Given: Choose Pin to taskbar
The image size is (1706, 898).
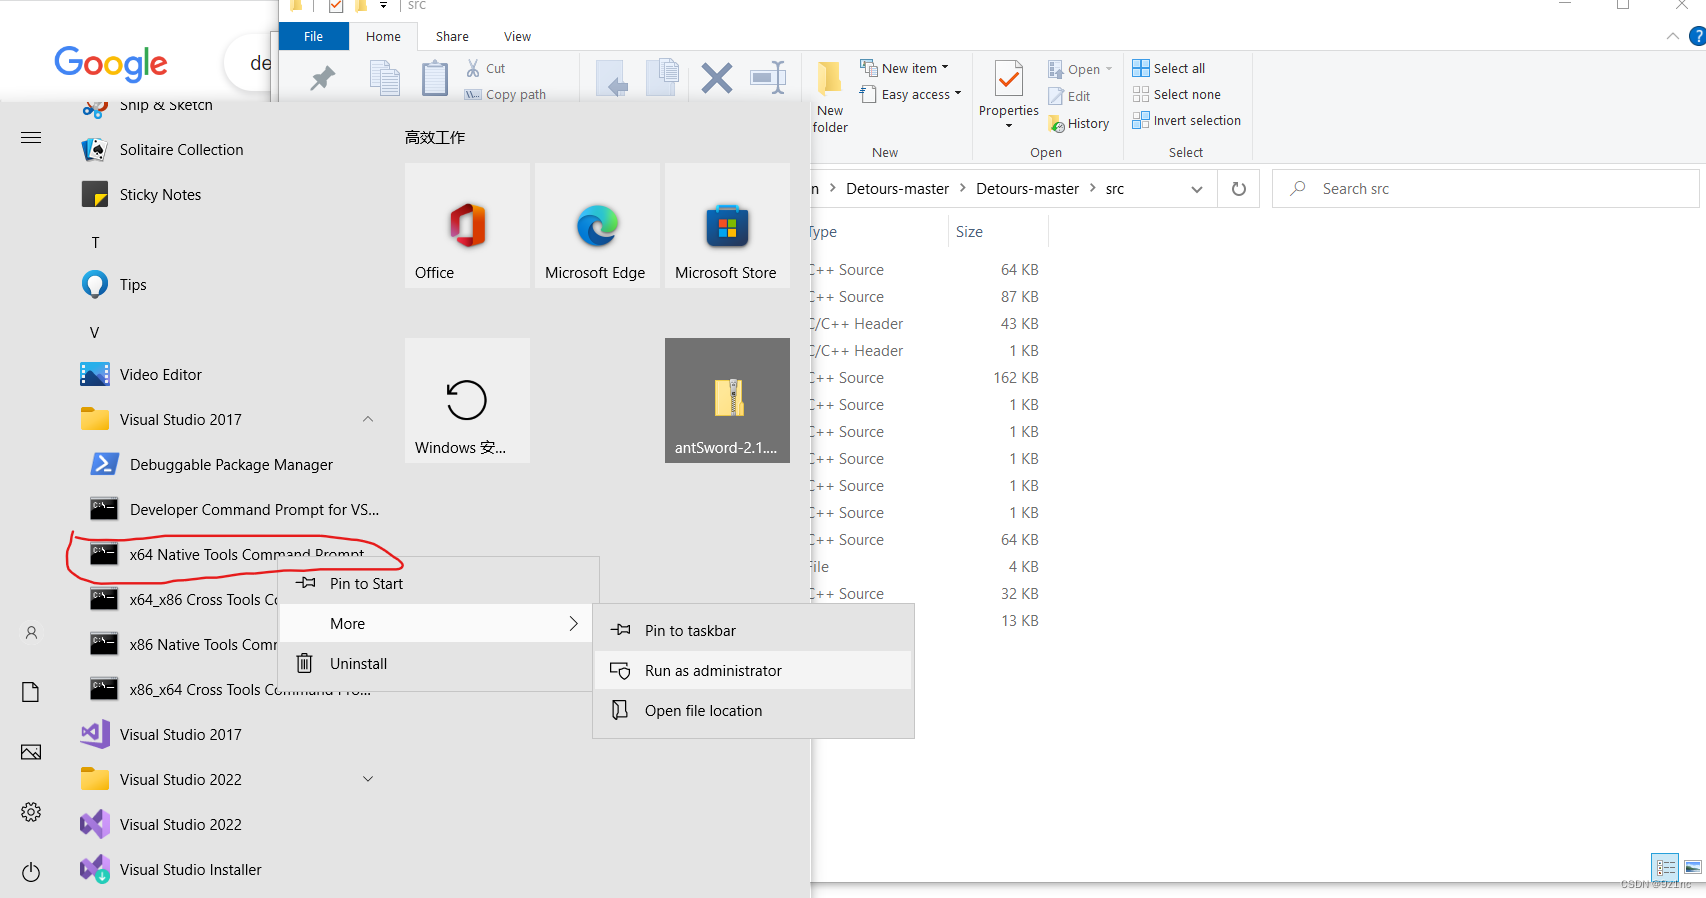Looking at the screenshot, I should point(753,631).
